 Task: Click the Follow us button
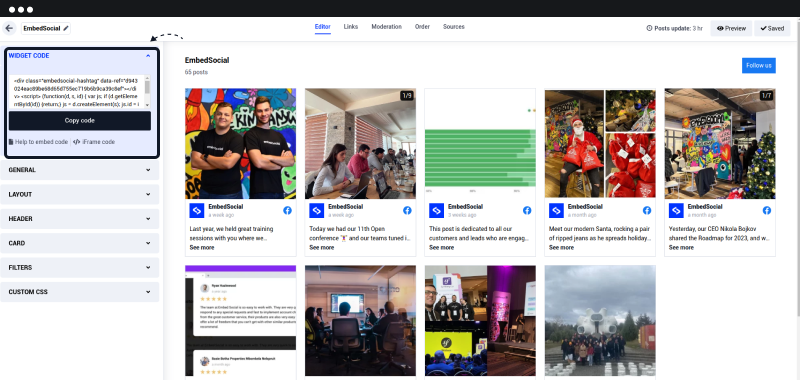coord(759,65)
